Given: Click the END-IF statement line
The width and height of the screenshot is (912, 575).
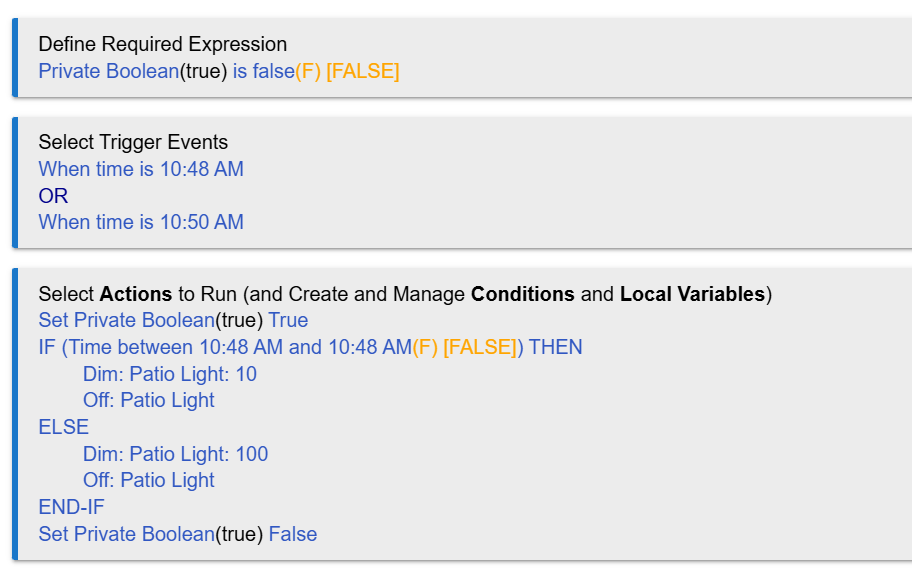Looking at the screenshot, I should point(71,507).
